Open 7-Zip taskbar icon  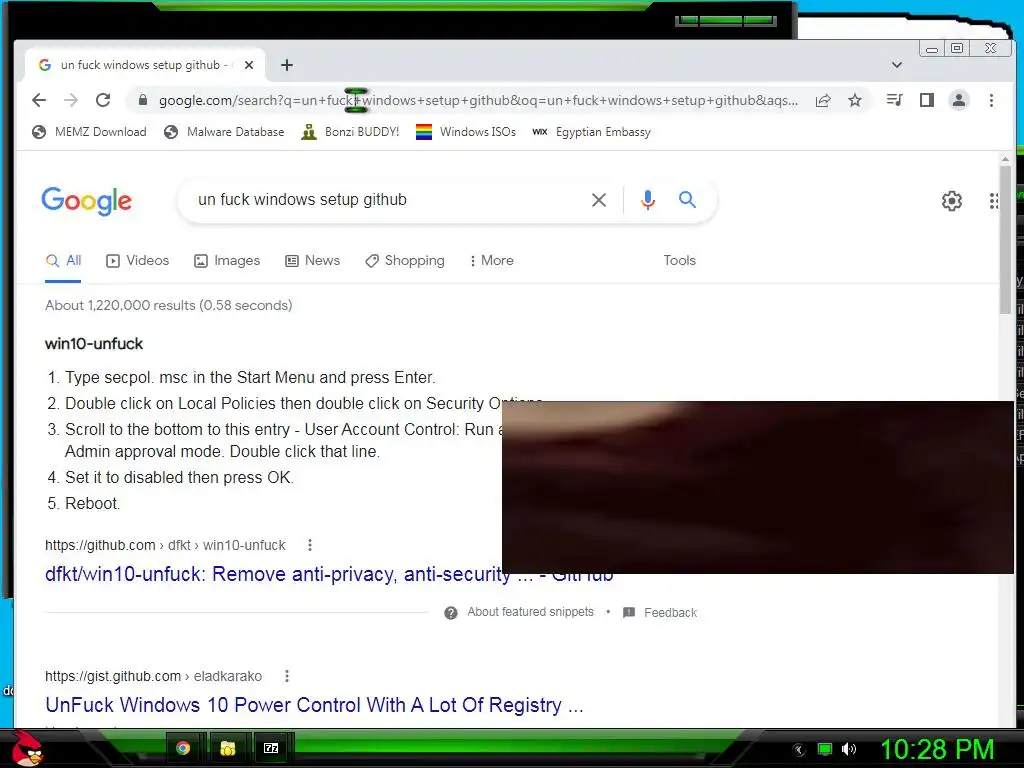(271, 748)
